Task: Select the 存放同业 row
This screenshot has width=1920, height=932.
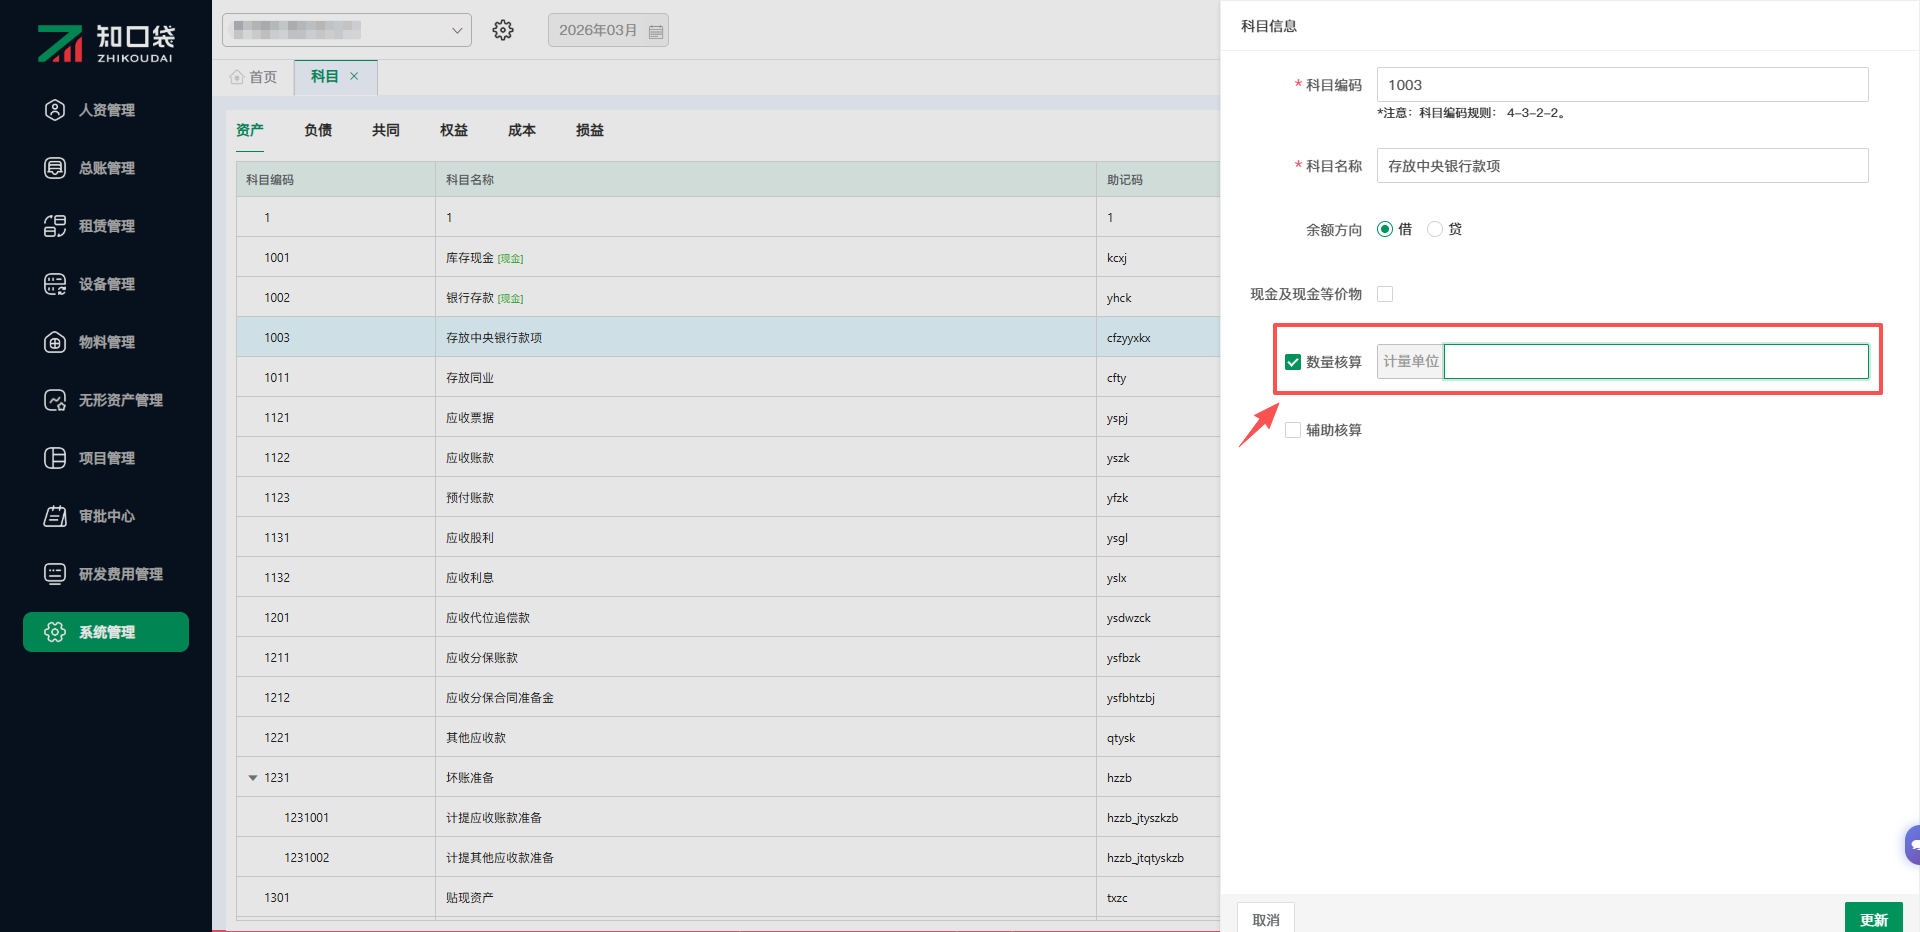Action: coord(728,377)
